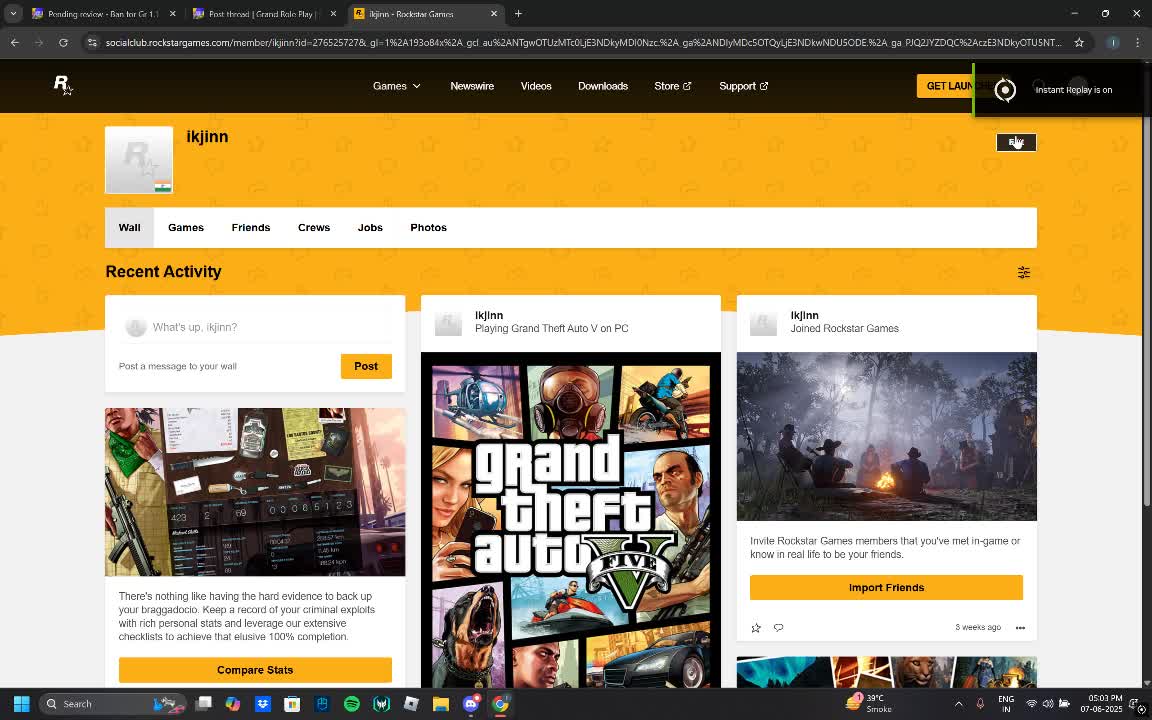Image resolution: width=1152 pixels, height=720 pixels.
Task: Click the Get Launcher button
Action: click(x=945, y=86)
